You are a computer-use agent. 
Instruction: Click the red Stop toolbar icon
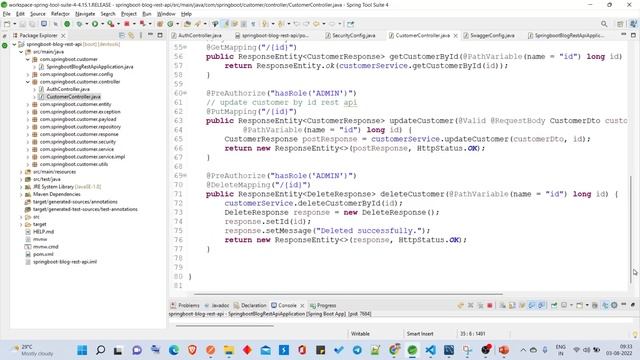tap(127, 24)
